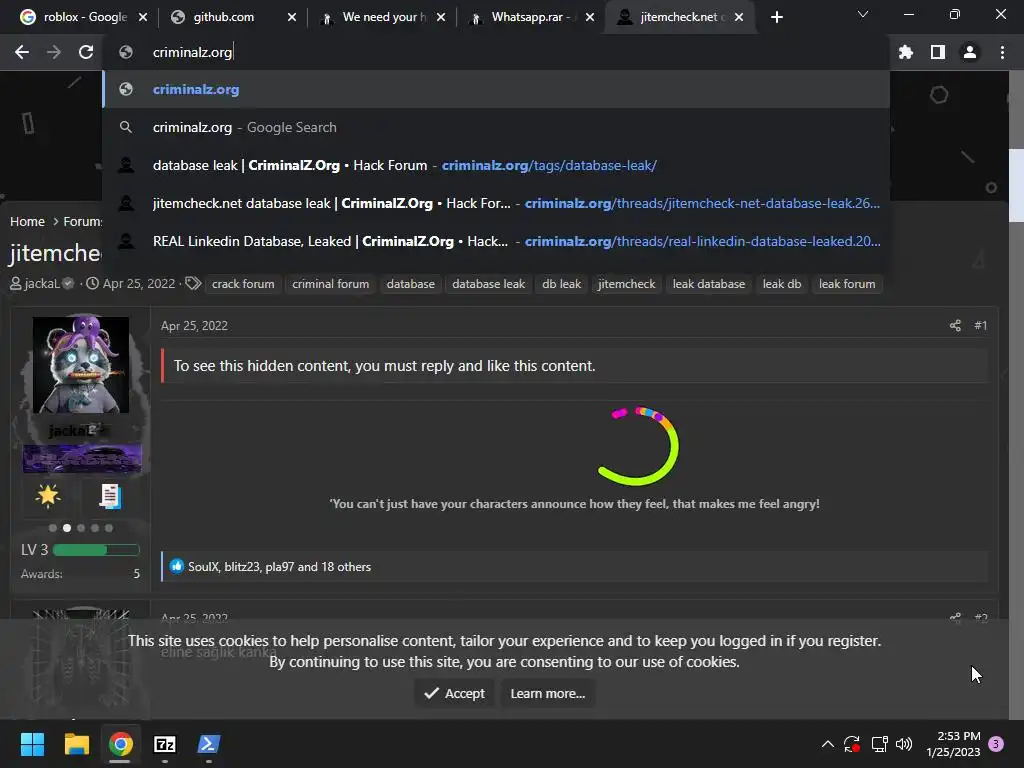Select the database leak tag
1024x768 pixels.
(x=488, y=284)
